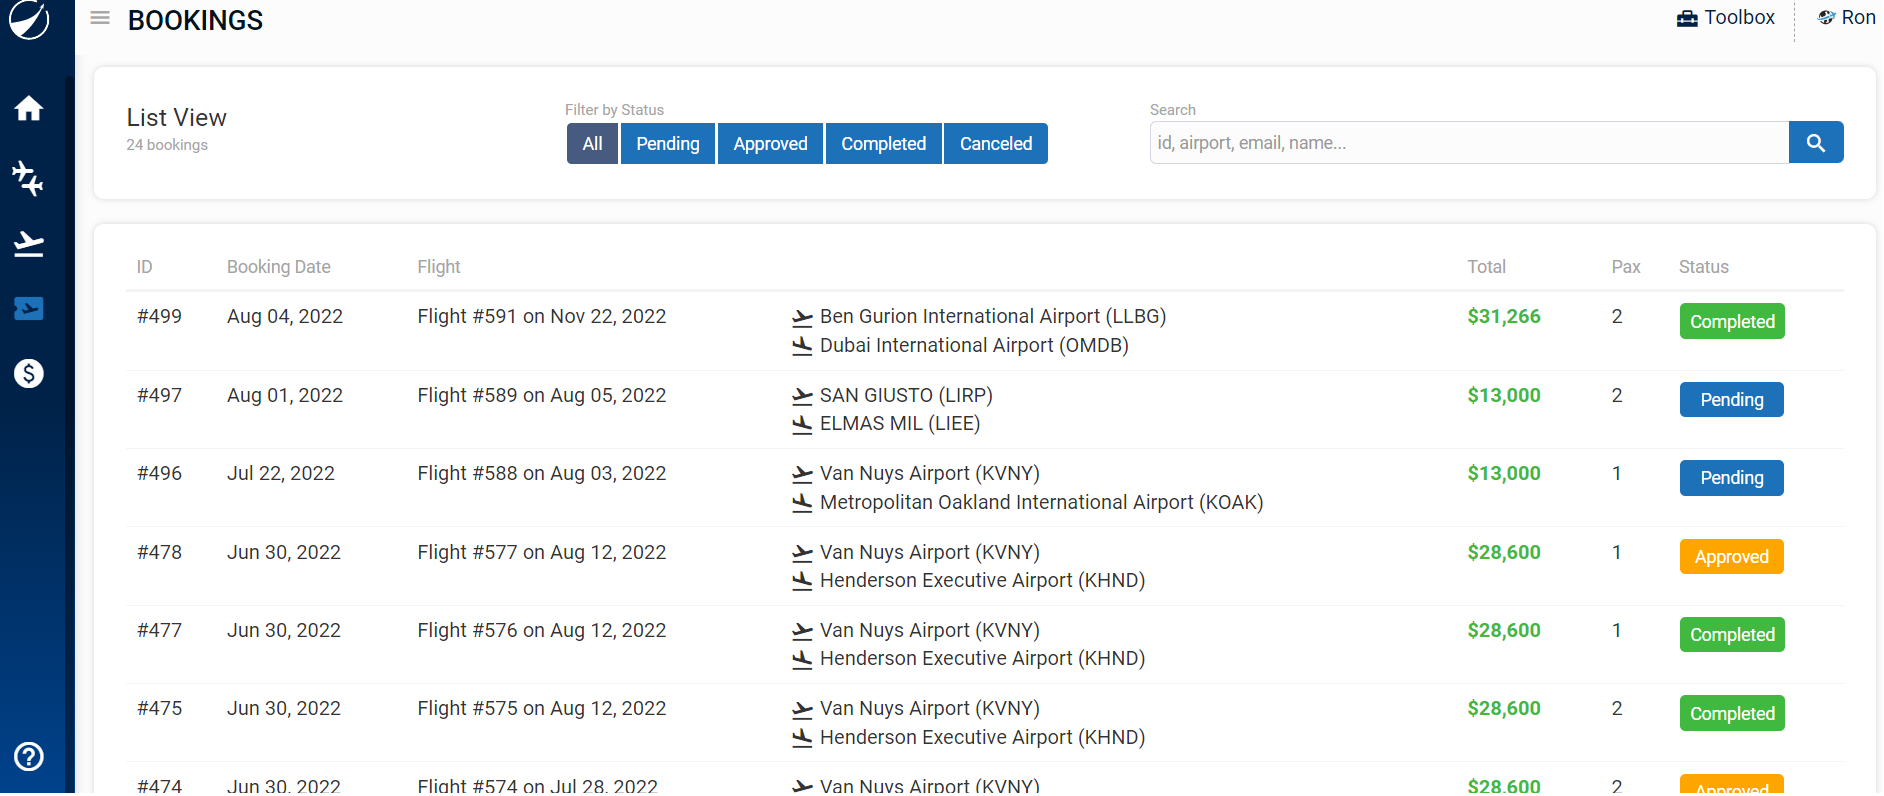Click the $31,266 total amount

point(1504,317)
